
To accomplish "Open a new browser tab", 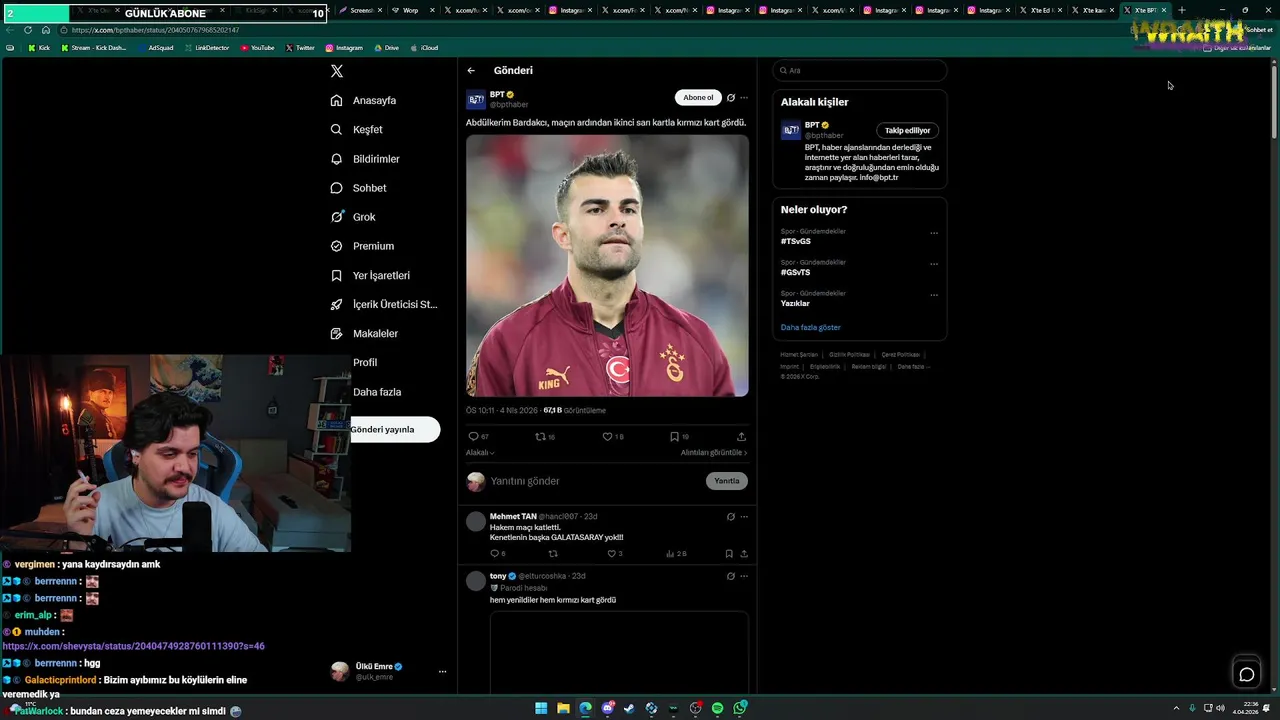I will tap(1181, 10).
